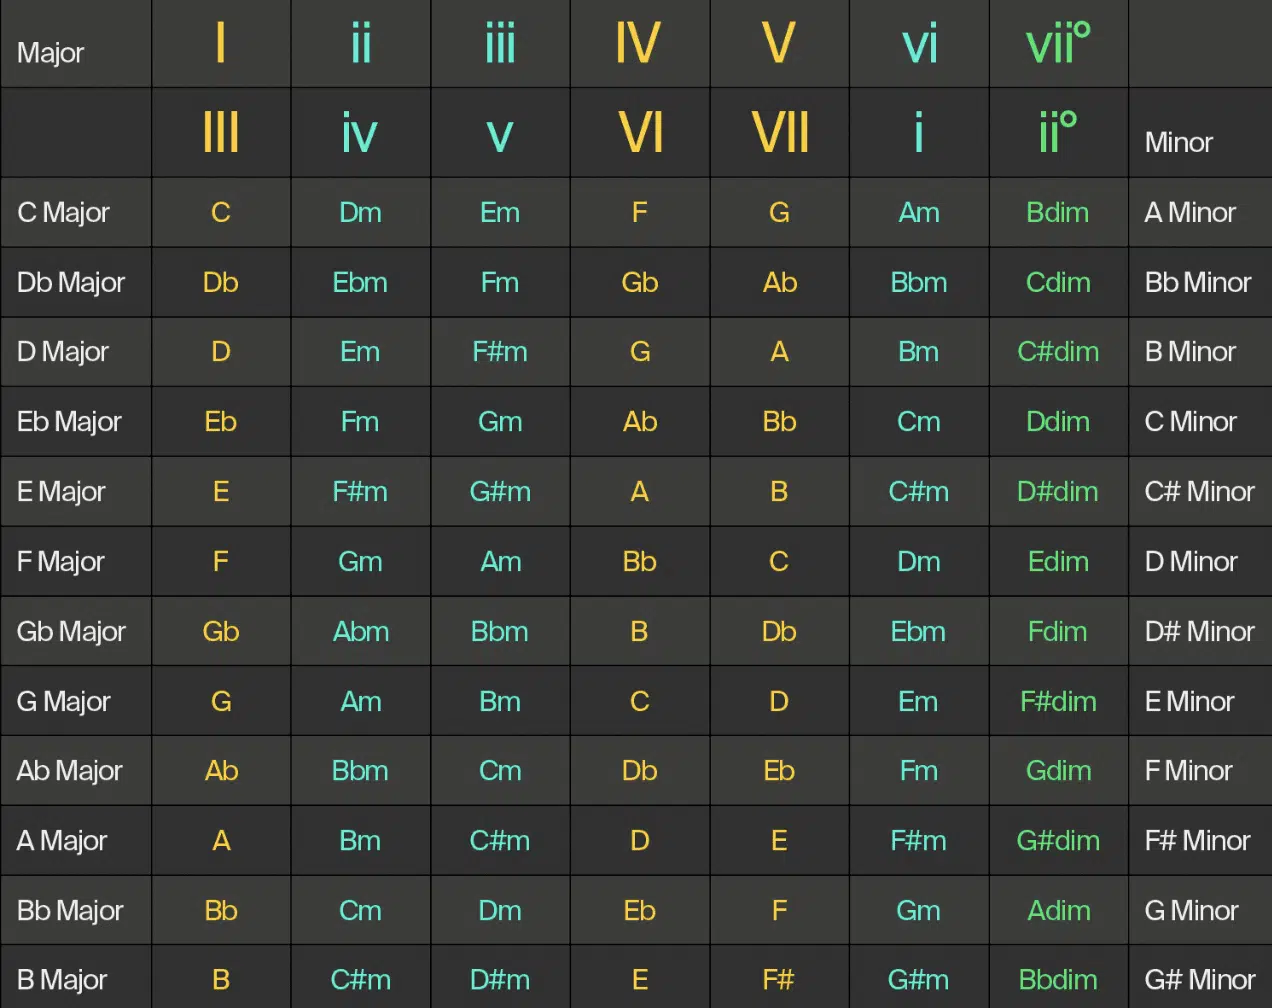Pick the "D Minor" key label
This screenshot has width=1272, height=1008.
tap(1191, 562)
